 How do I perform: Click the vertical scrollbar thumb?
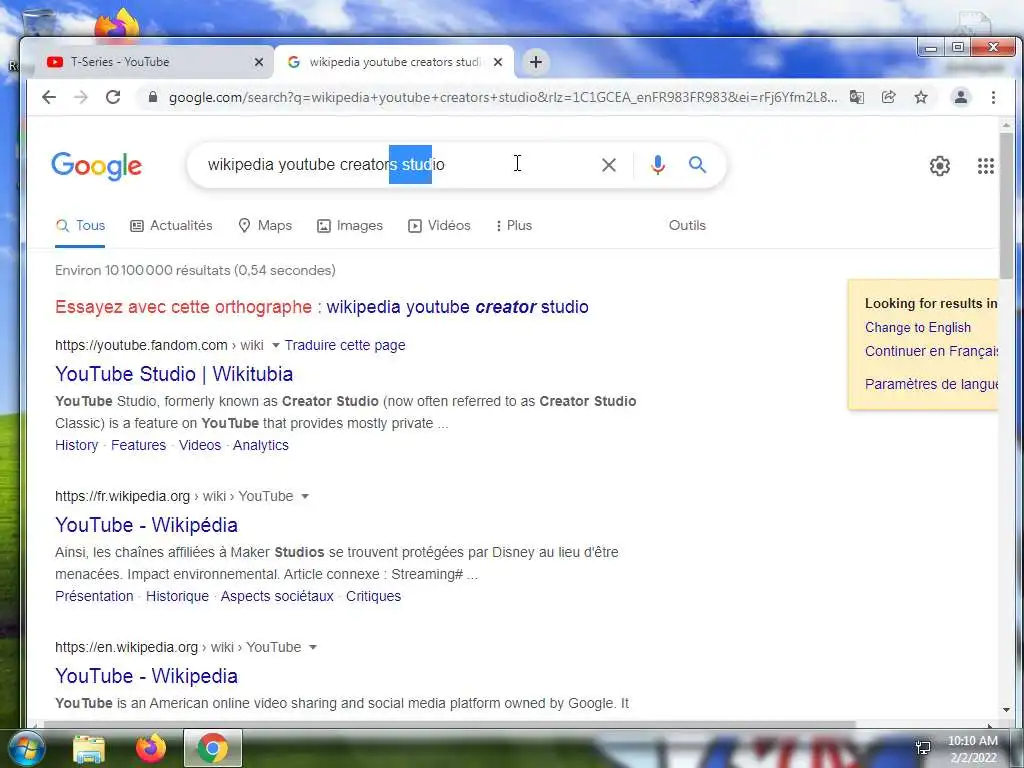click(x=1006, y=206)
